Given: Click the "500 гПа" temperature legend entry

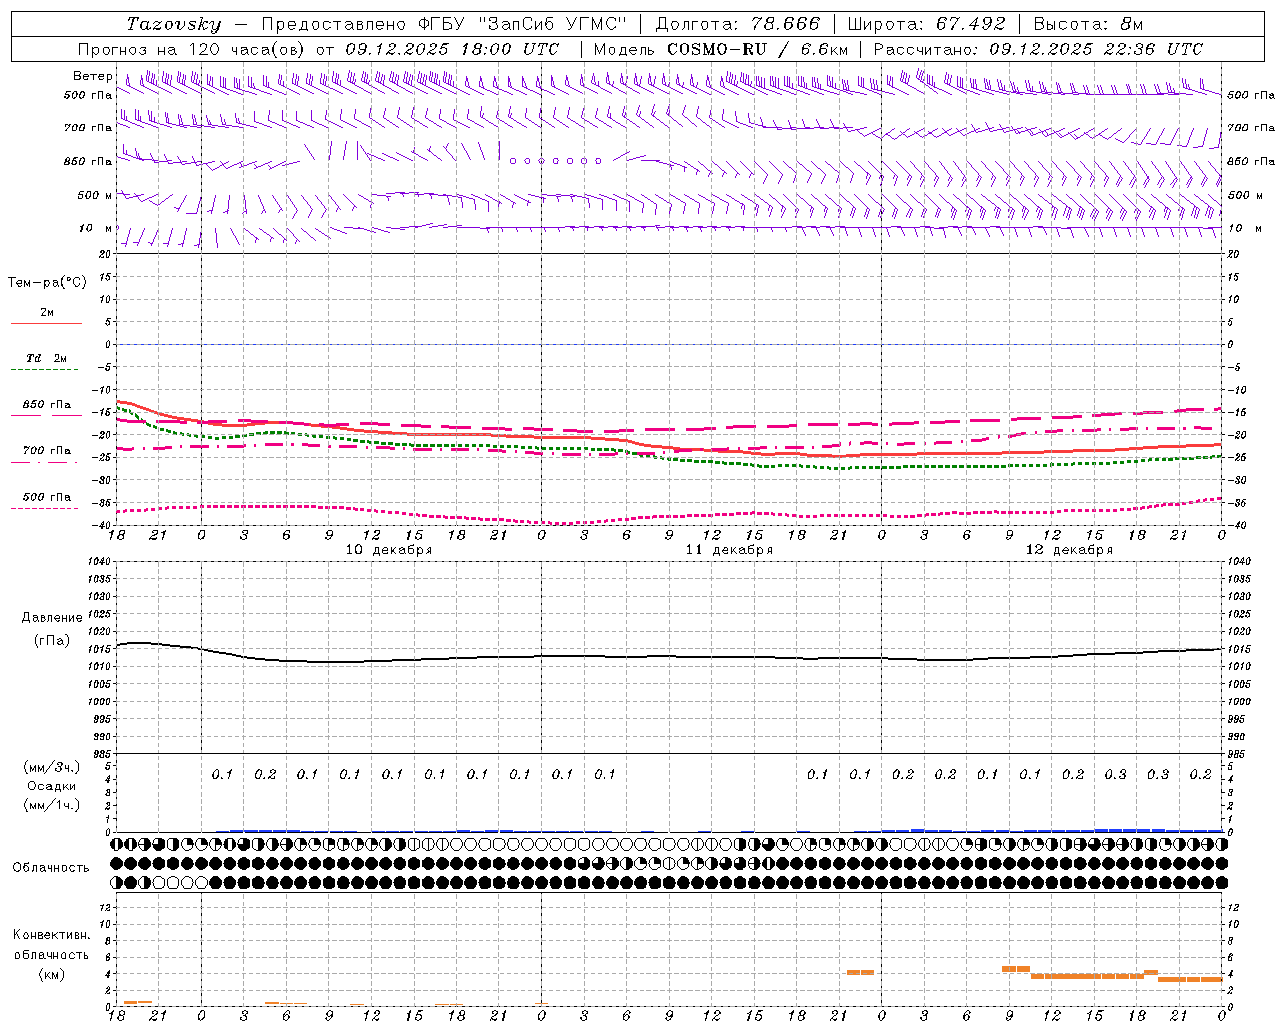Looking at the screenshot, I should click(47, 497).
